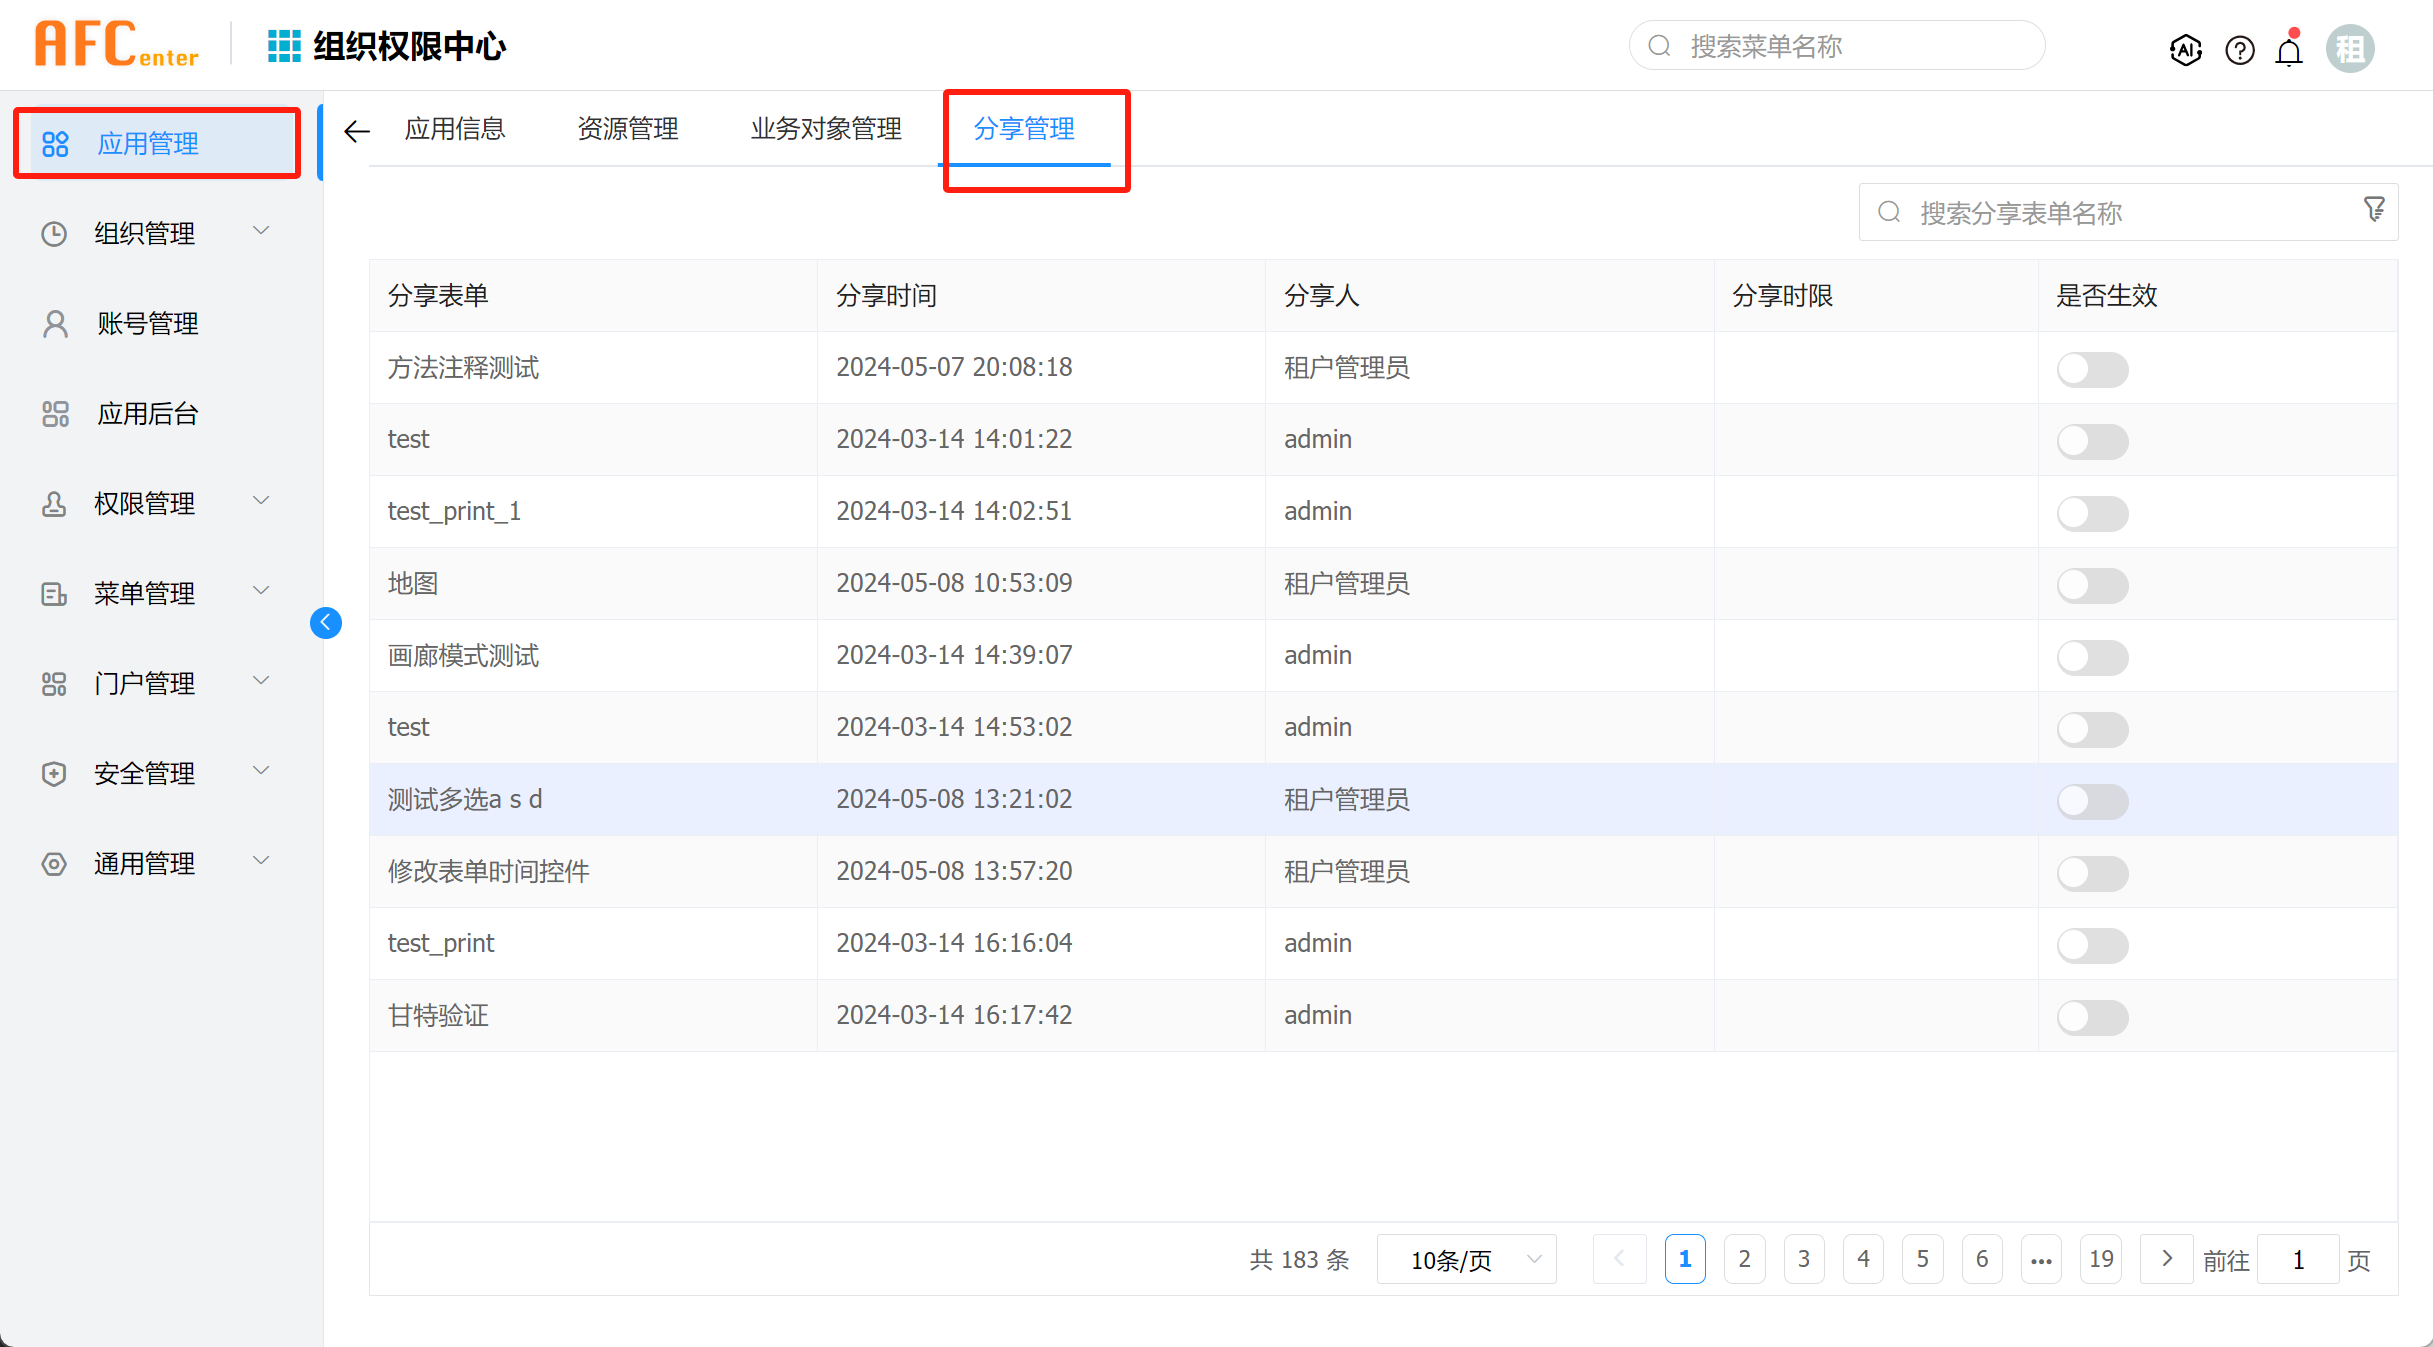Viewport: 2433px width, 1347px height.
Task: Switch to the 资源管理 tab
Action: 628,129
